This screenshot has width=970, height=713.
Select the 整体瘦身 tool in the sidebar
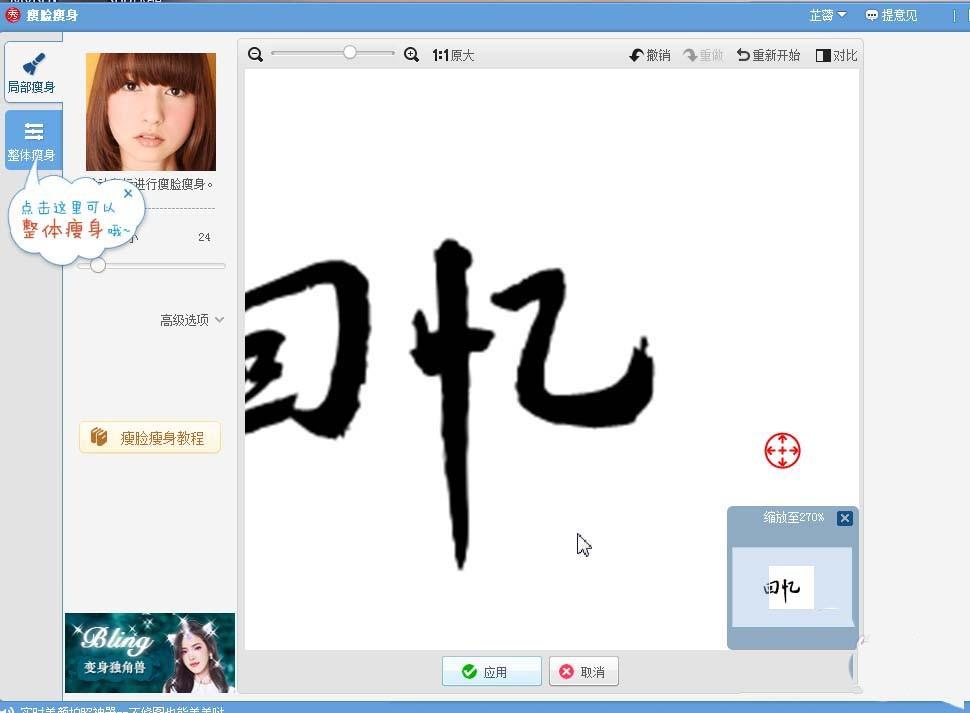point(32,138)
